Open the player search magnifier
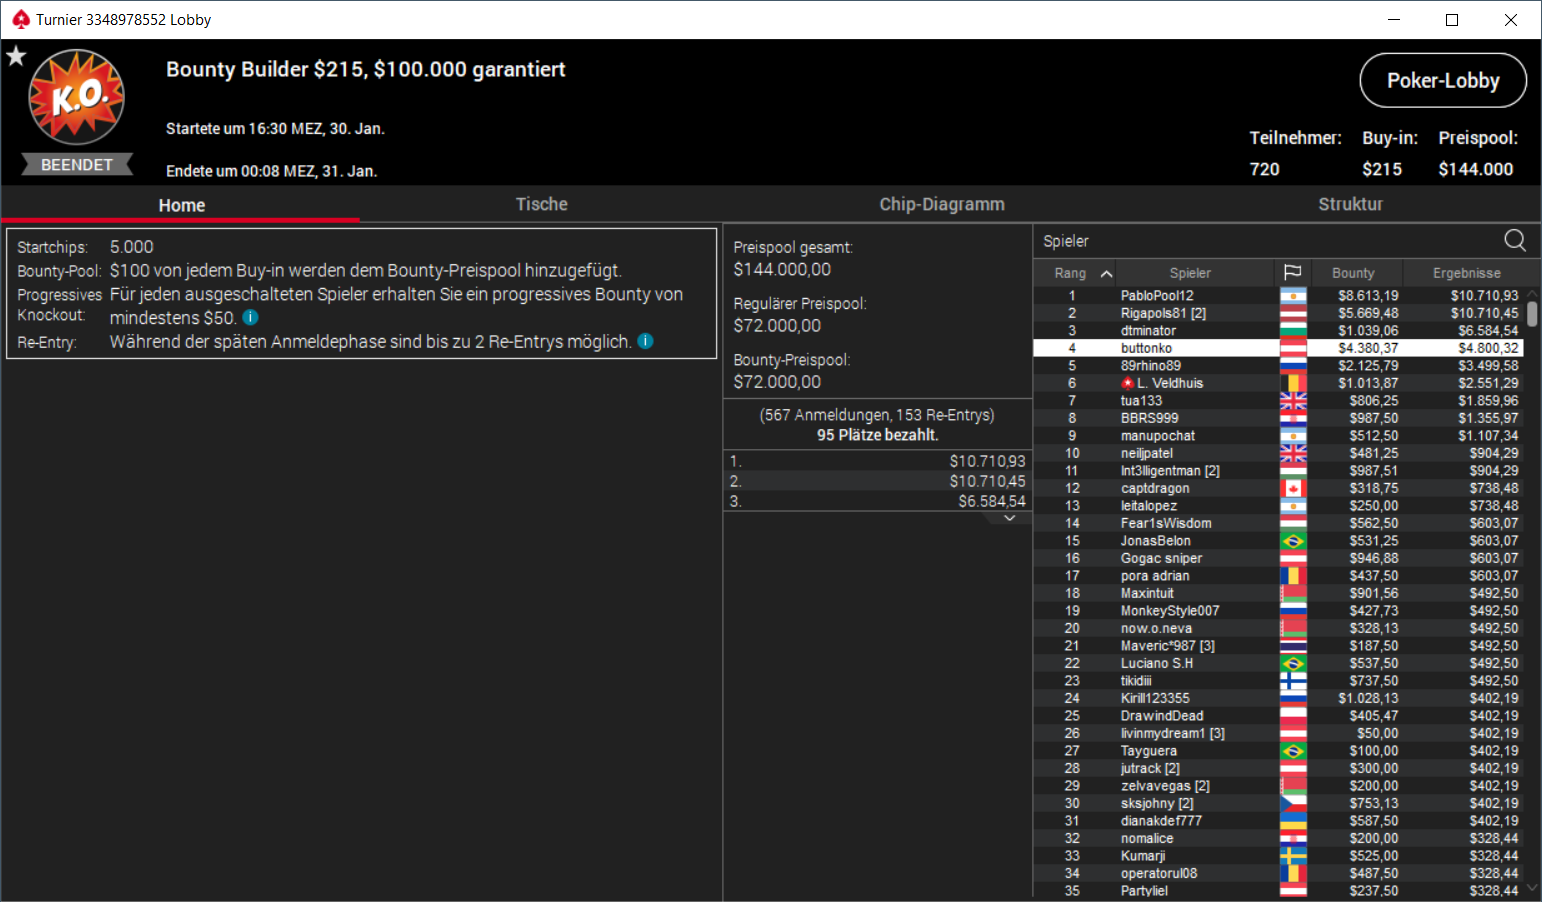 1515,240
